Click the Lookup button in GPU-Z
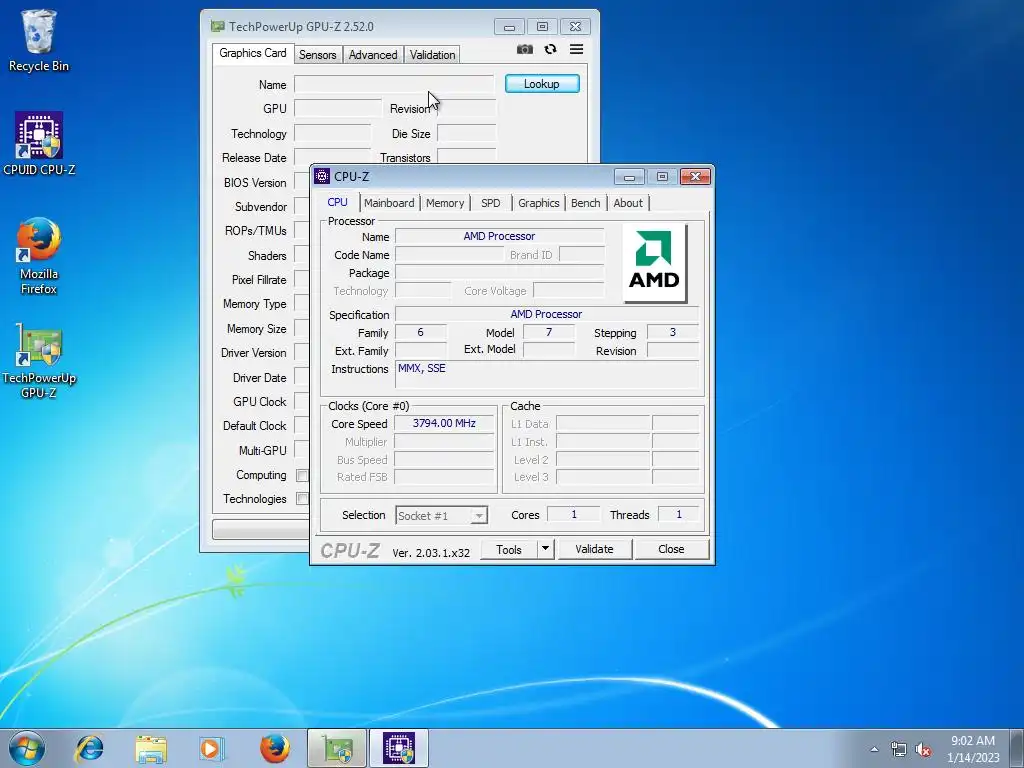Viewport: 1024px width, 768px height. pos(542,84)
